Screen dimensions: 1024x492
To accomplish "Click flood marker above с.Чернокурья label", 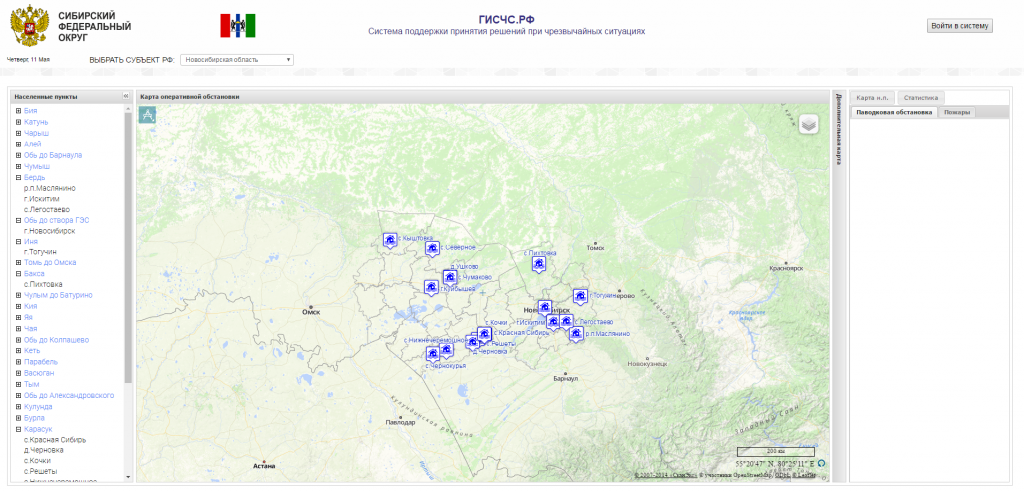I will click(x=433, y=352).
